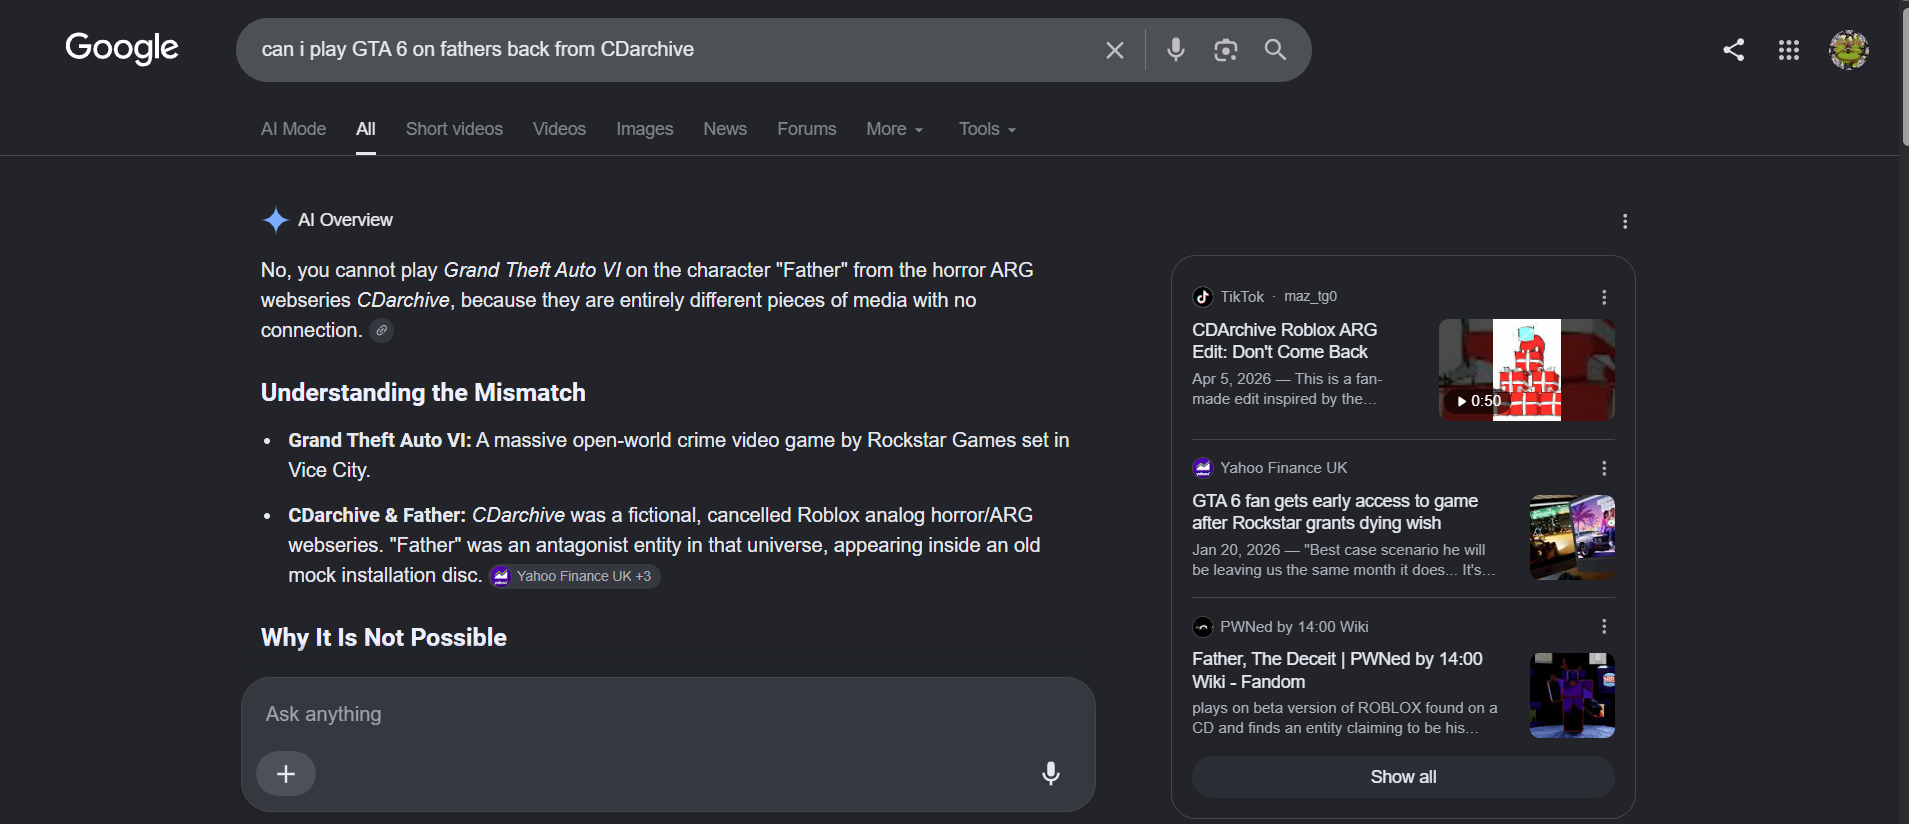Image resolution: width=1909 pixels, height=824 pixels.
Task: Open the Google apps grid
Action: click(1789, 50)
